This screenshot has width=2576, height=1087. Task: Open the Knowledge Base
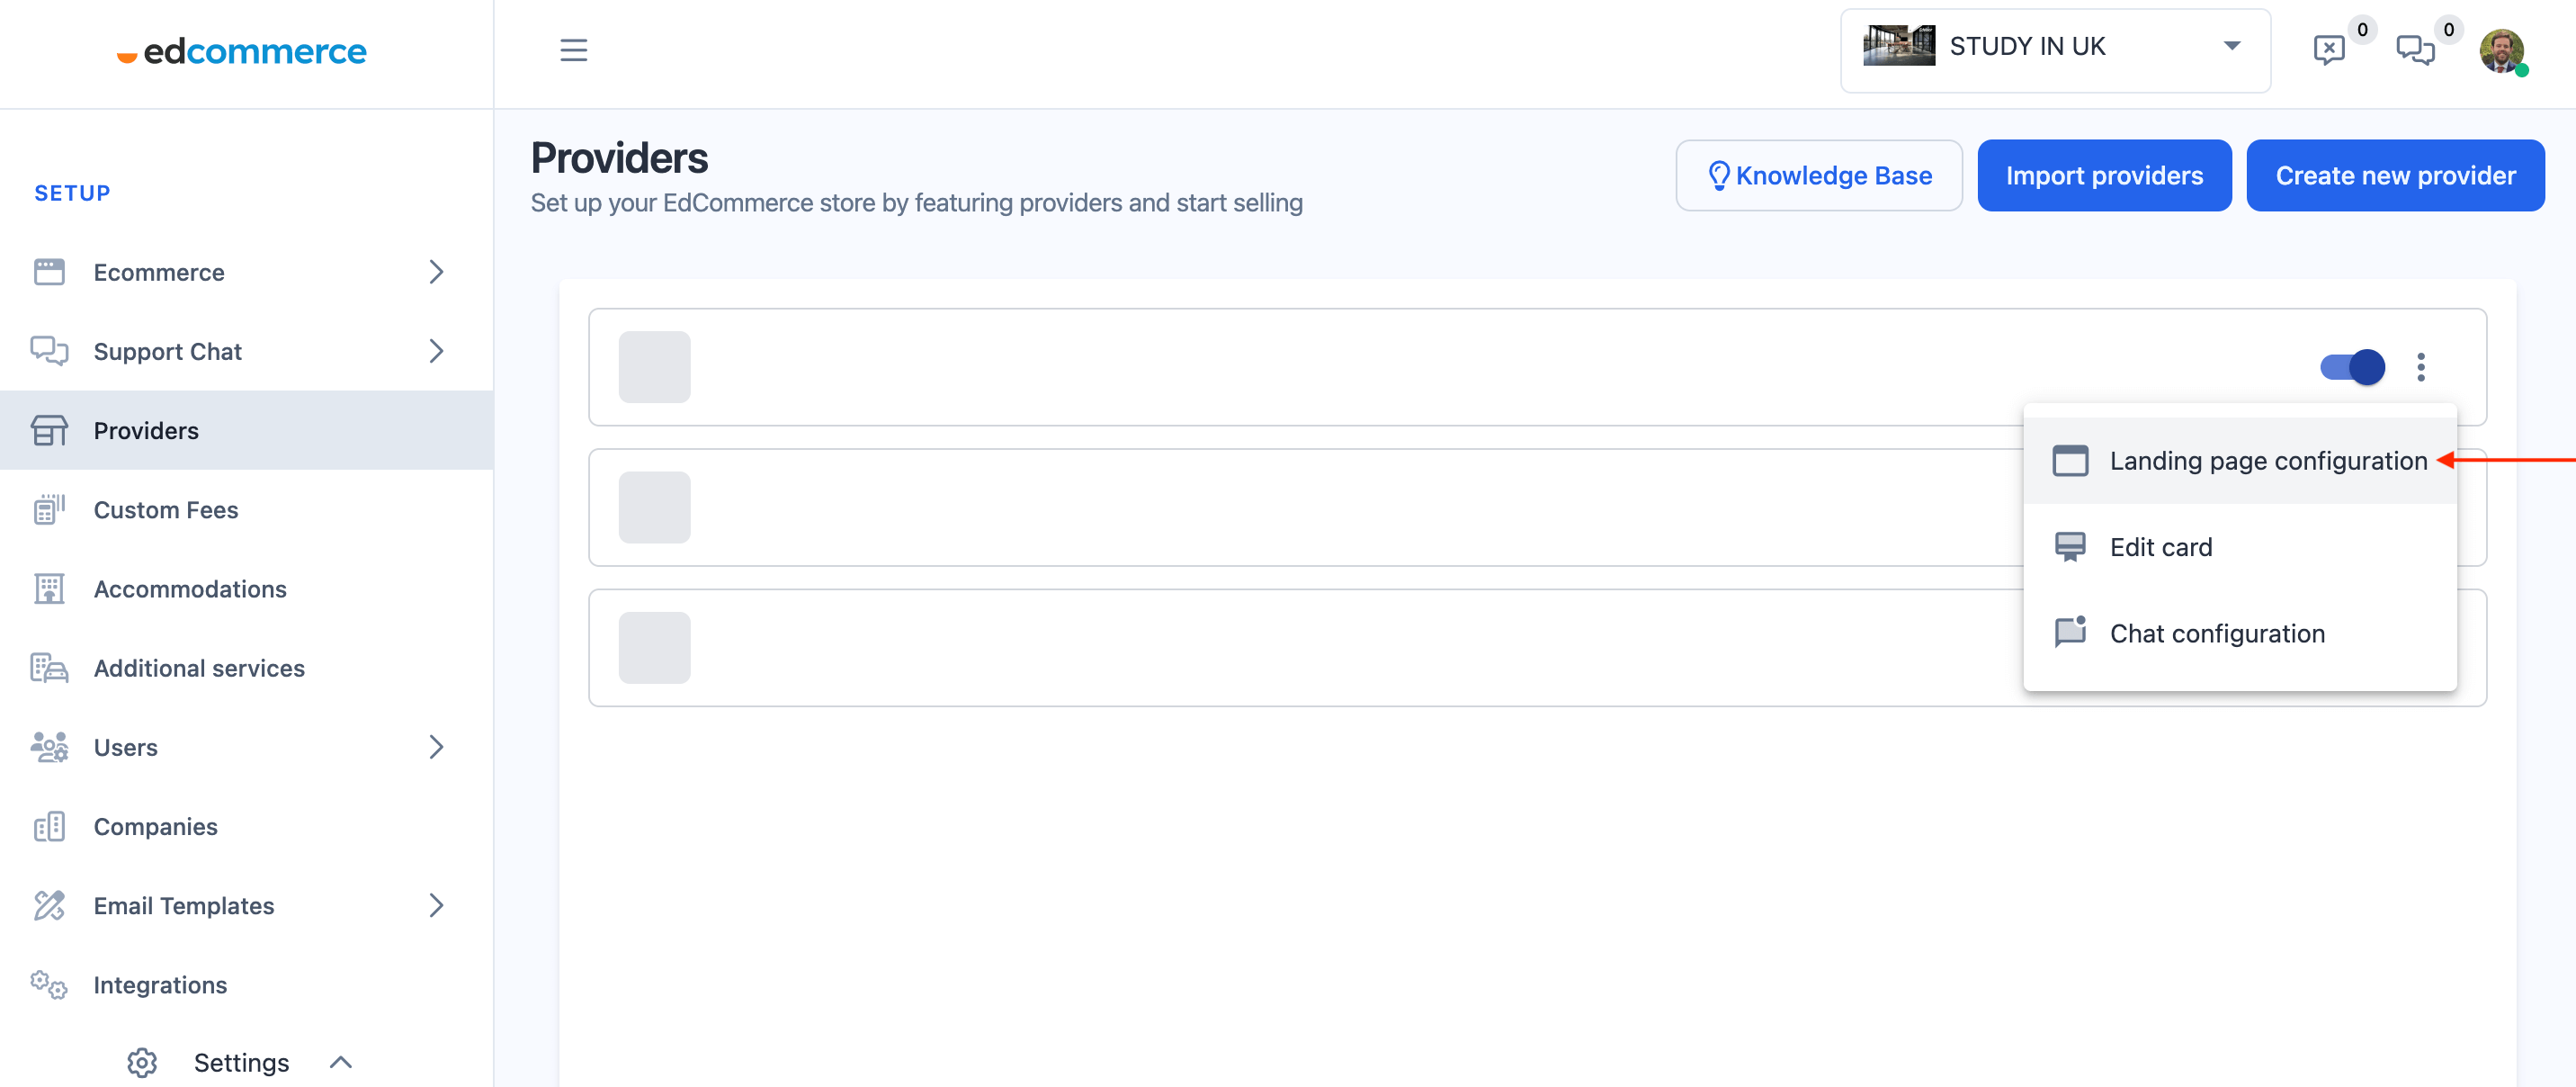click(1819, 175)
